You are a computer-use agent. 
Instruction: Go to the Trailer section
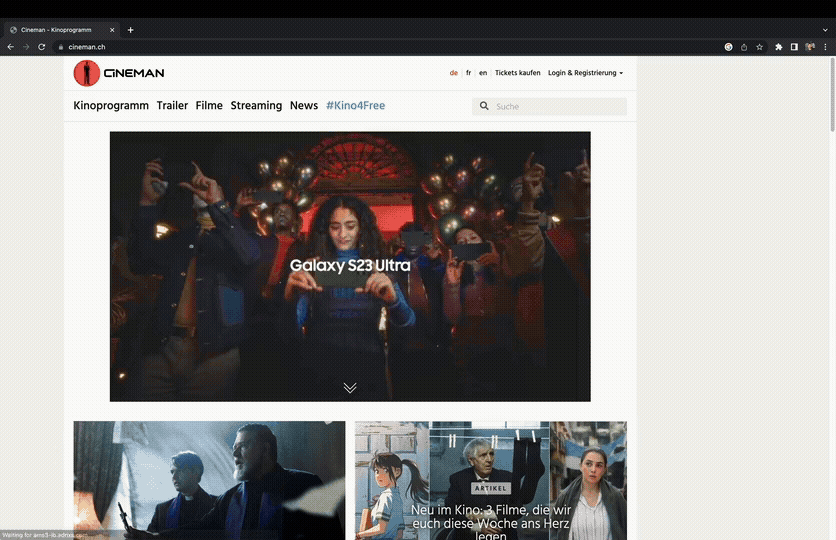[172, 106]
